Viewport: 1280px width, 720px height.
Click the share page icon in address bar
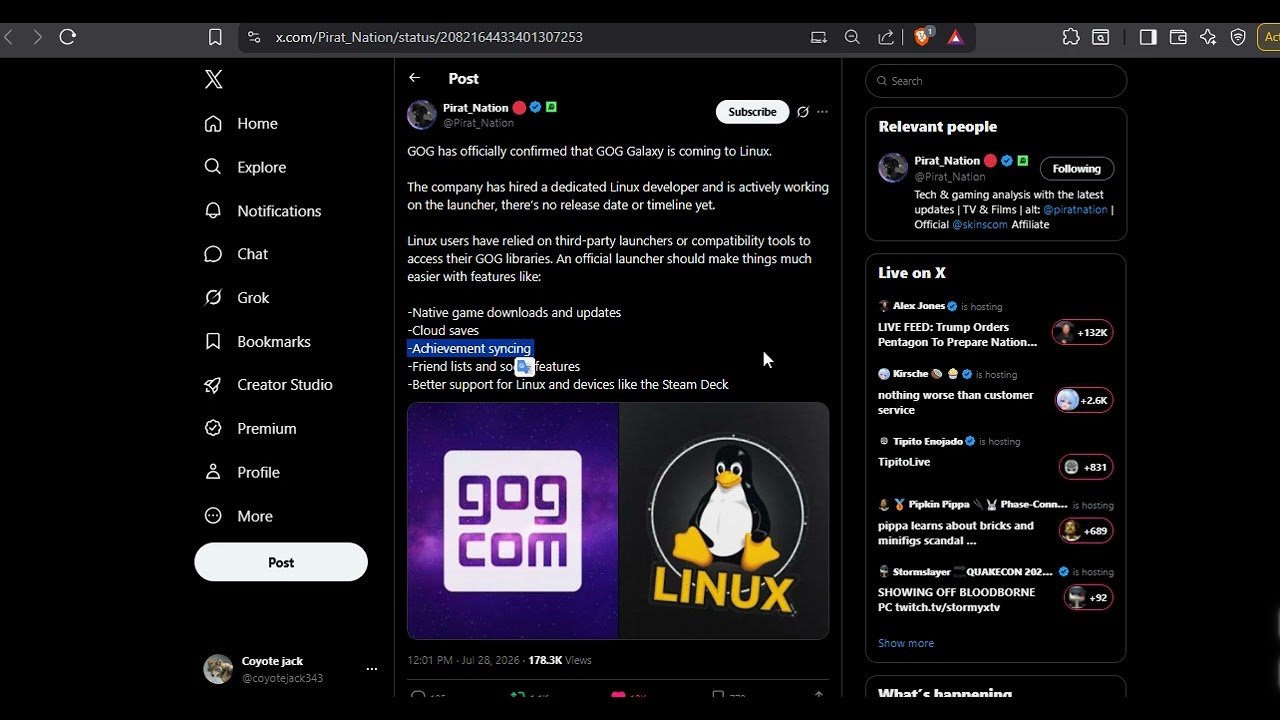coord(886,37)
